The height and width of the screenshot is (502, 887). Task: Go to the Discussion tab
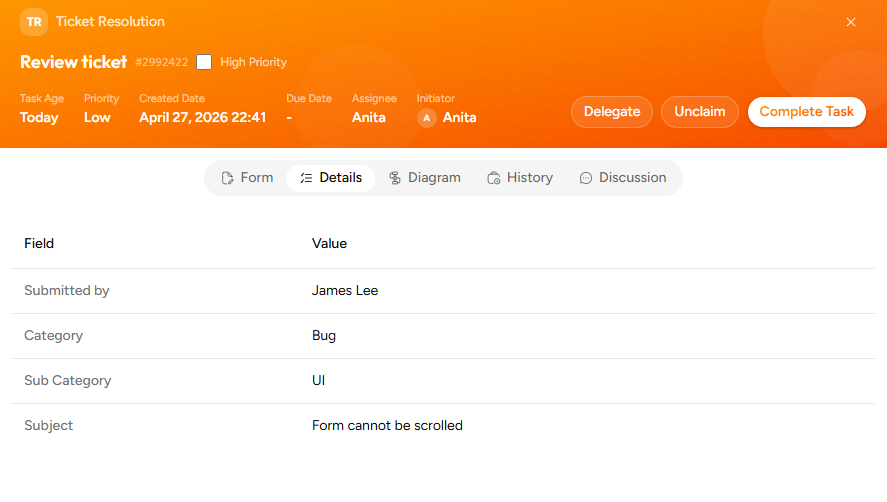(x=623, y=178)
